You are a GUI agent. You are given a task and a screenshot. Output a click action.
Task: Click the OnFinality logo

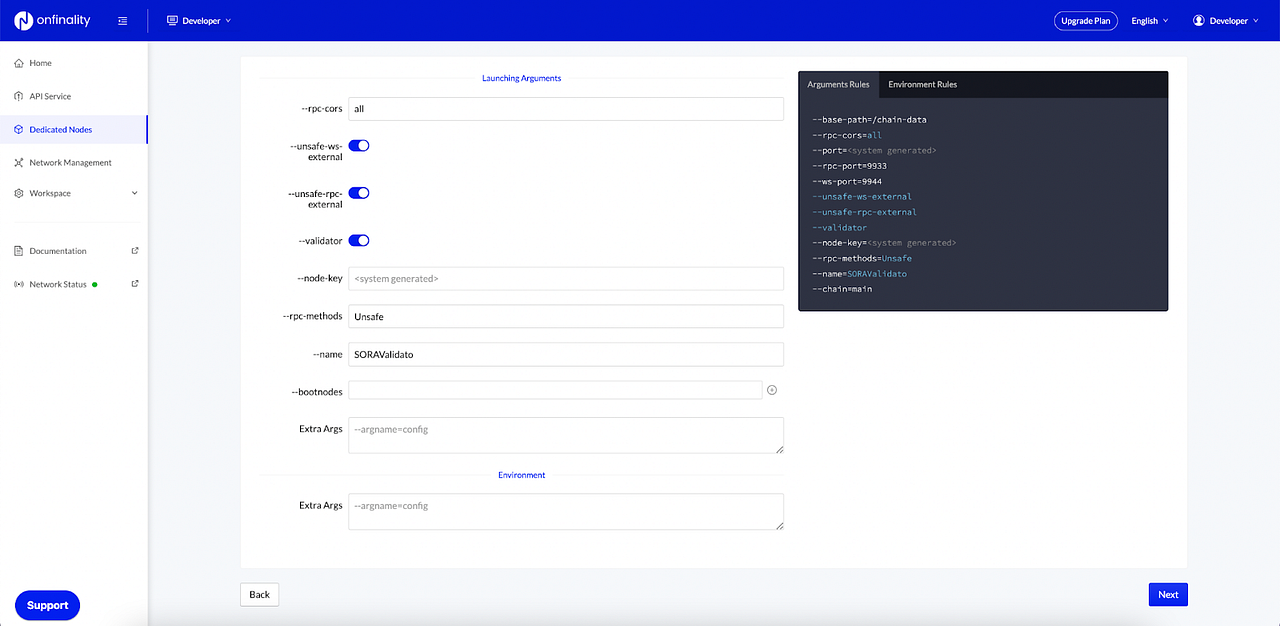pyautogui.click(x=53, y=20)
